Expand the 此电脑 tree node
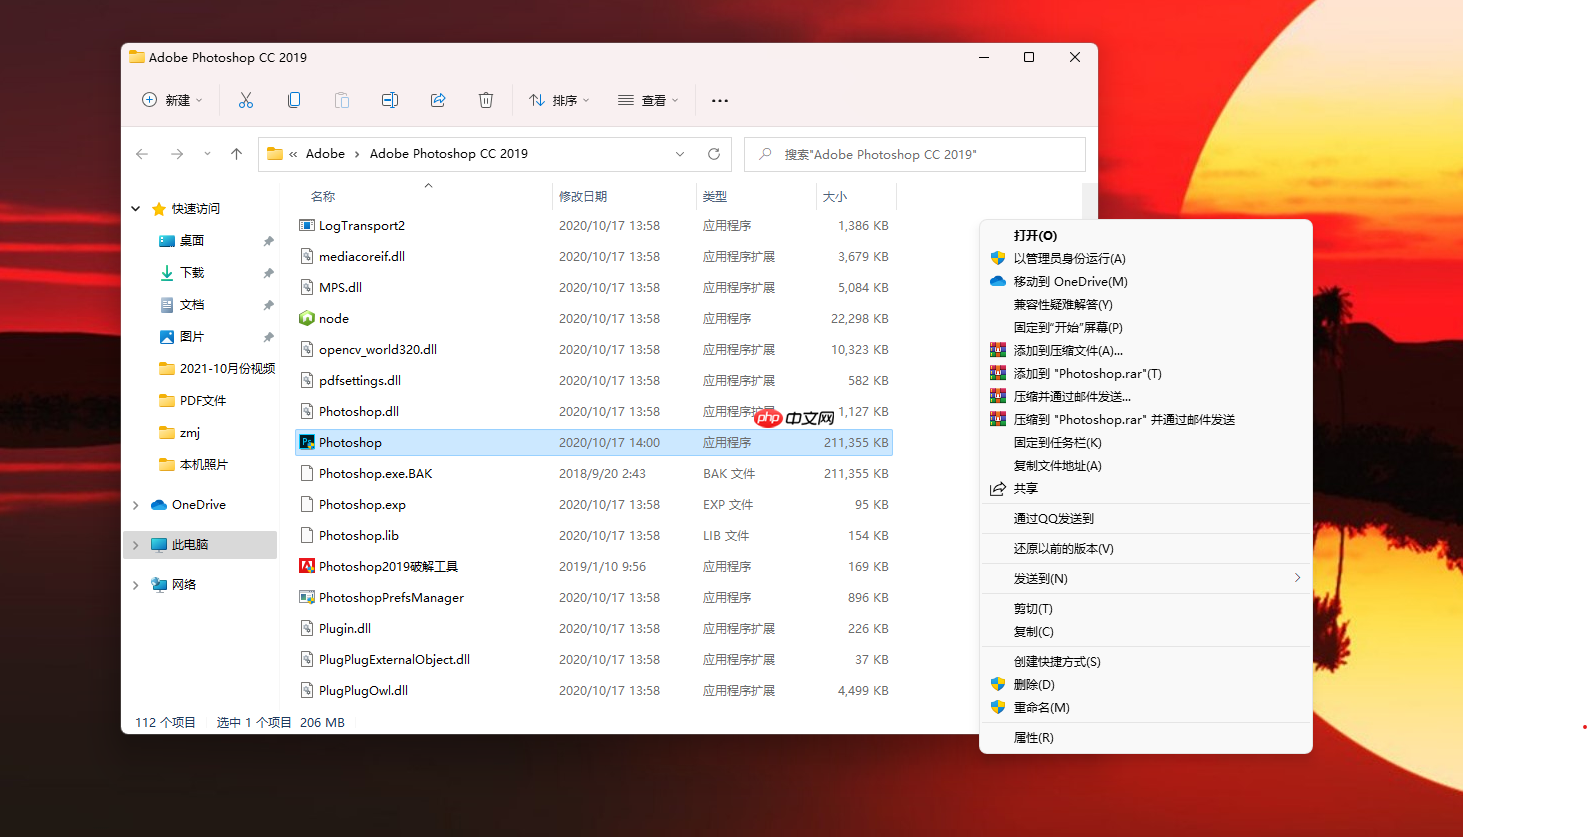 point(136,545)
